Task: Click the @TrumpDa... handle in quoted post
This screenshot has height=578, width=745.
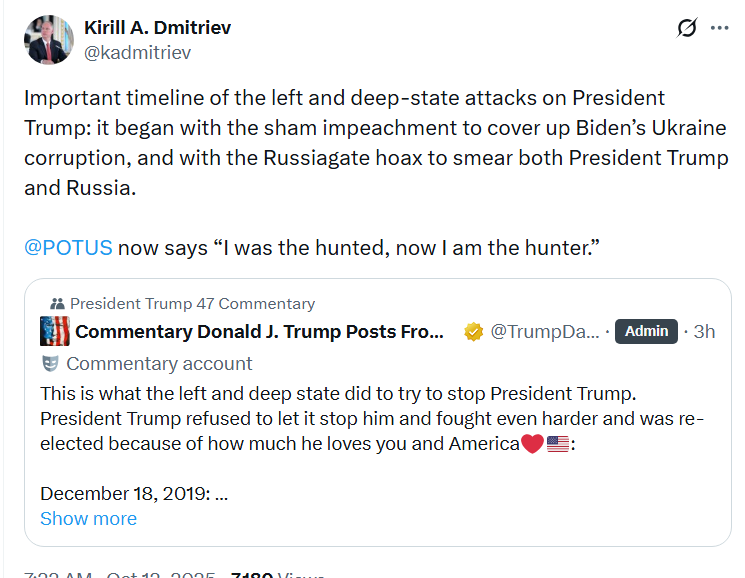Action: [x=545, y=332]
